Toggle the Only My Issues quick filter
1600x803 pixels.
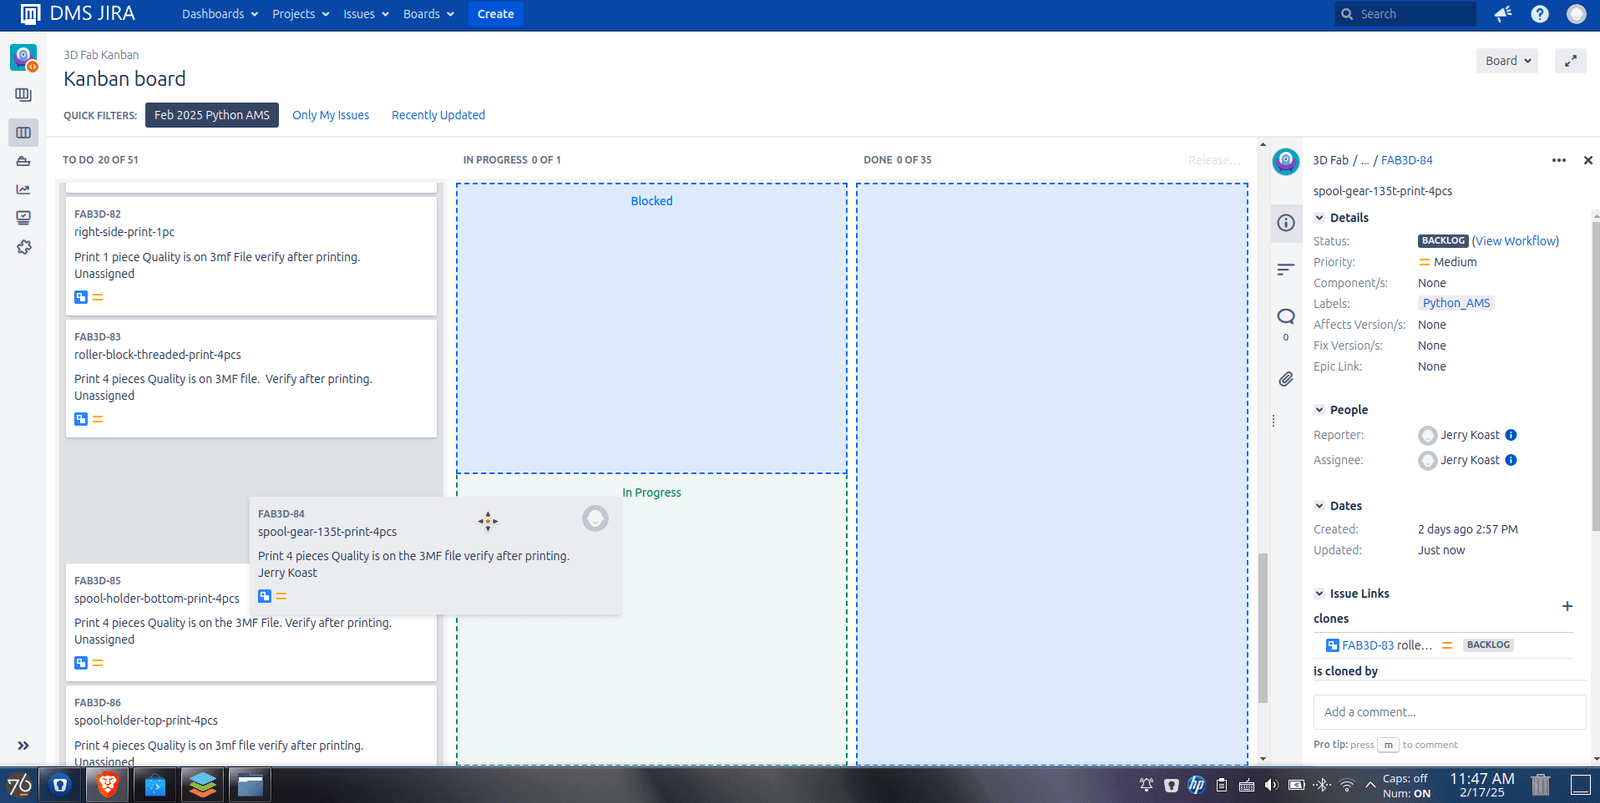coord(331,115)
